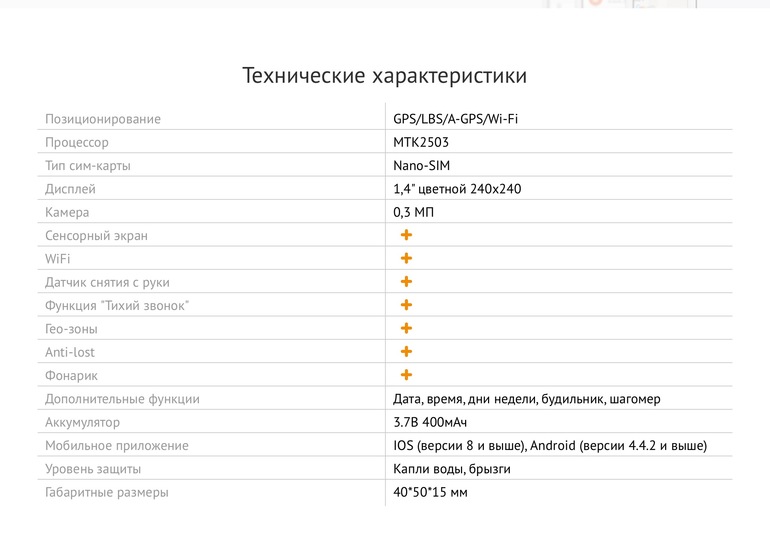Click the plus icon beside Гео-зоны
The height and width of the screenshot is (541, 770).
pos(406,328)
